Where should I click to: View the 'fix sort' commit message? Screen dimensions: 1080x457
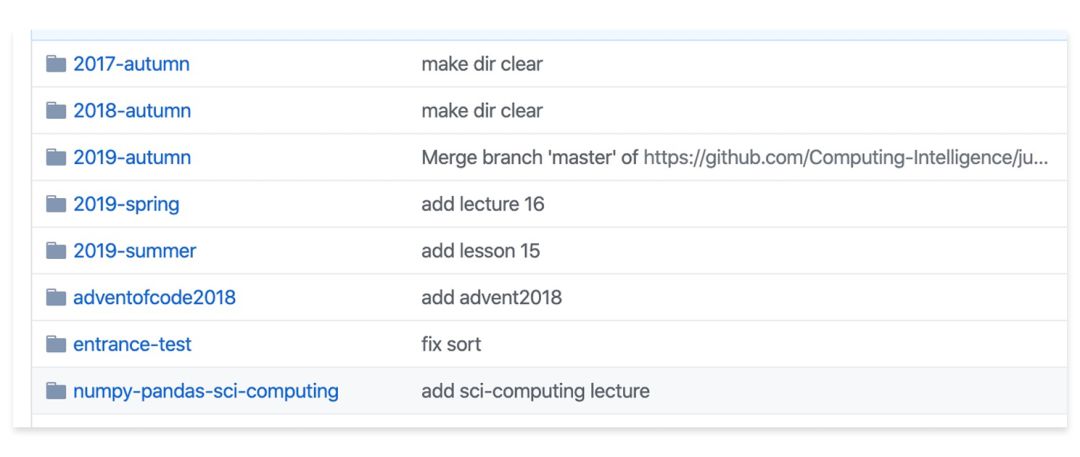[451, 344]
